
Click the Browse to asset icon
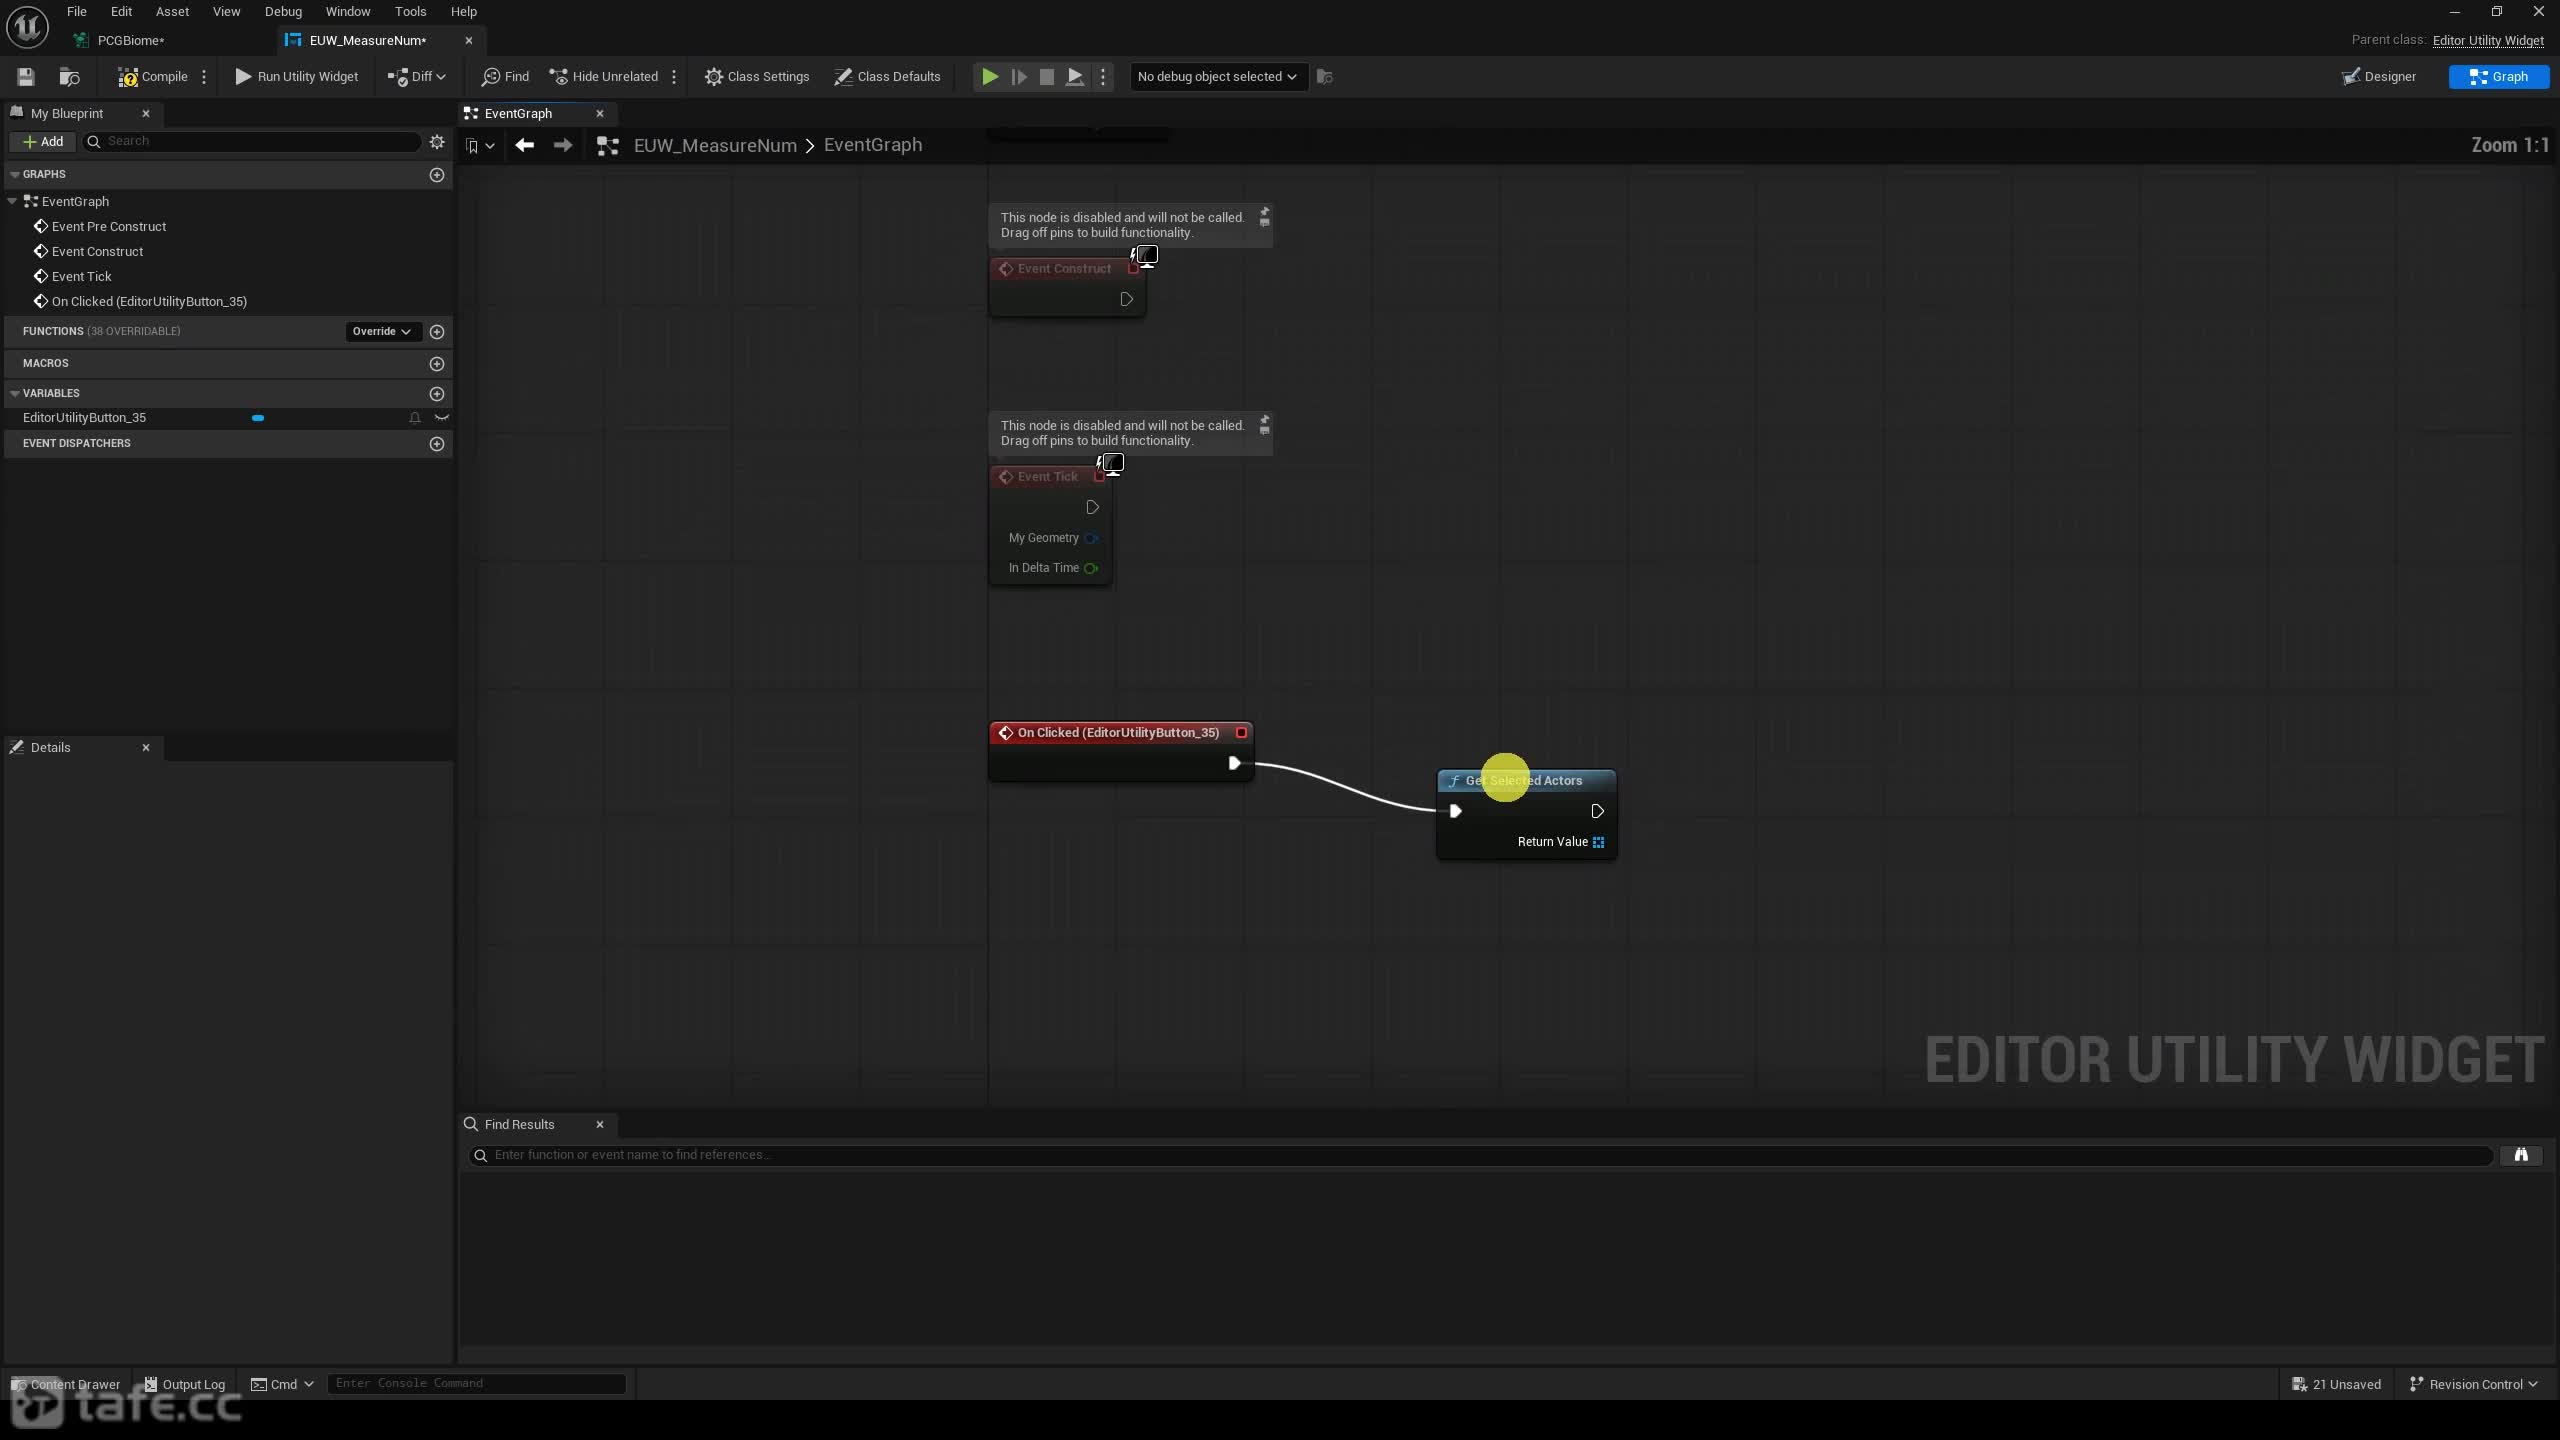click(70, 76)
